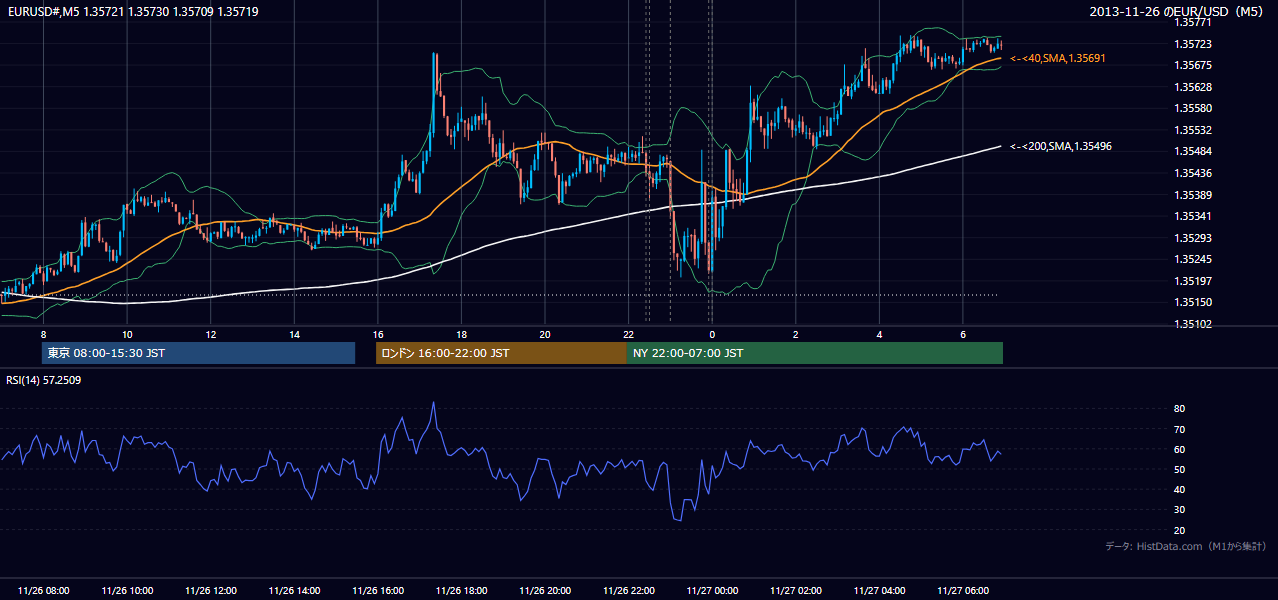Click bottom time label 11/26 22:00
The image size is (1278, 600).
628,591
